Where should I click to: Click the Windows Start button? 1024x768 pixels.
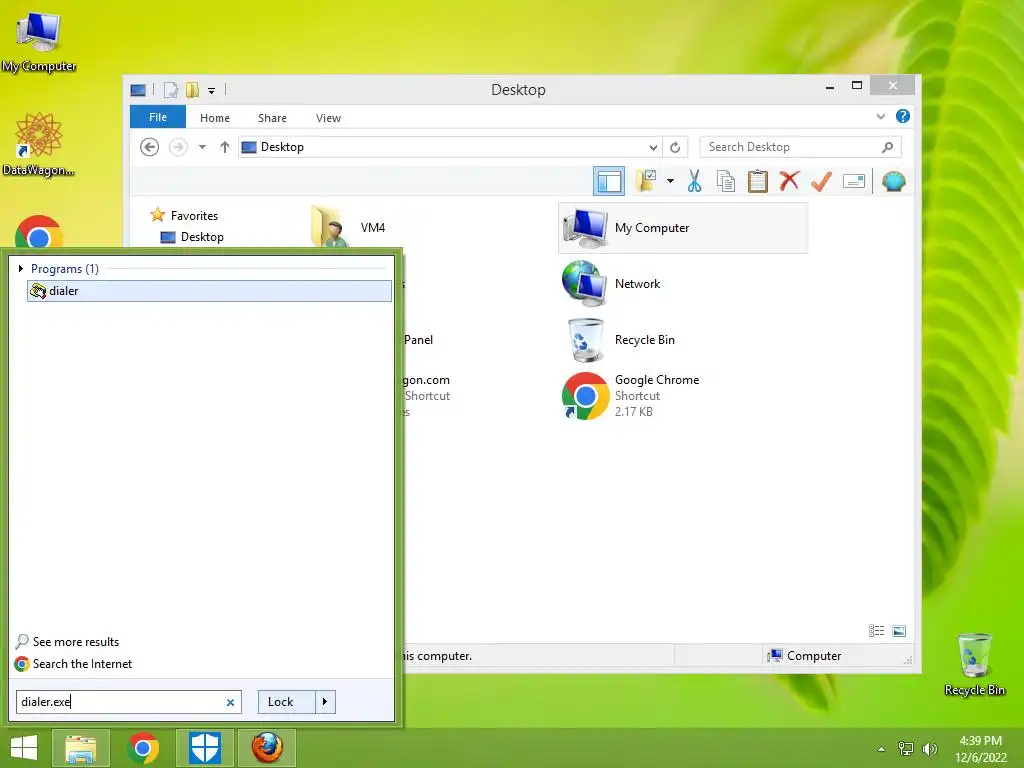24,747
